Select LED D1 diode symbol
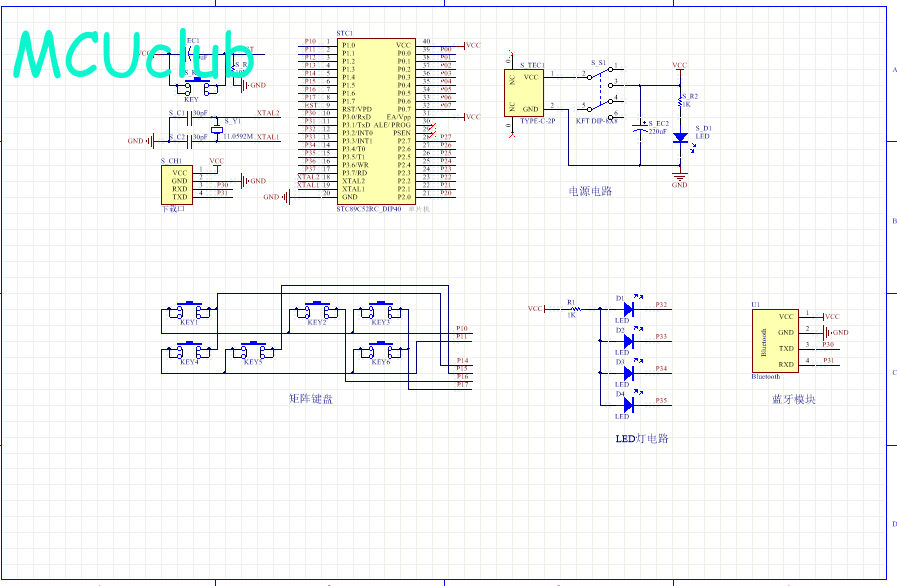 click(628, 309)
